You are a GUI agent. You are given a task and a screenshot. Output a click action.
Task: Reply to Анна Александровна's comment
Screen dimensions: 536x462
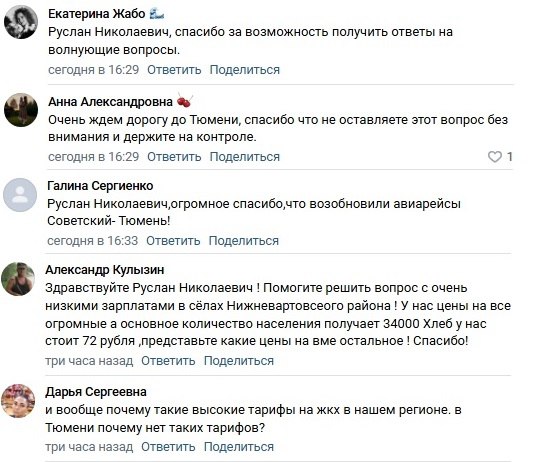pos(174,157)
